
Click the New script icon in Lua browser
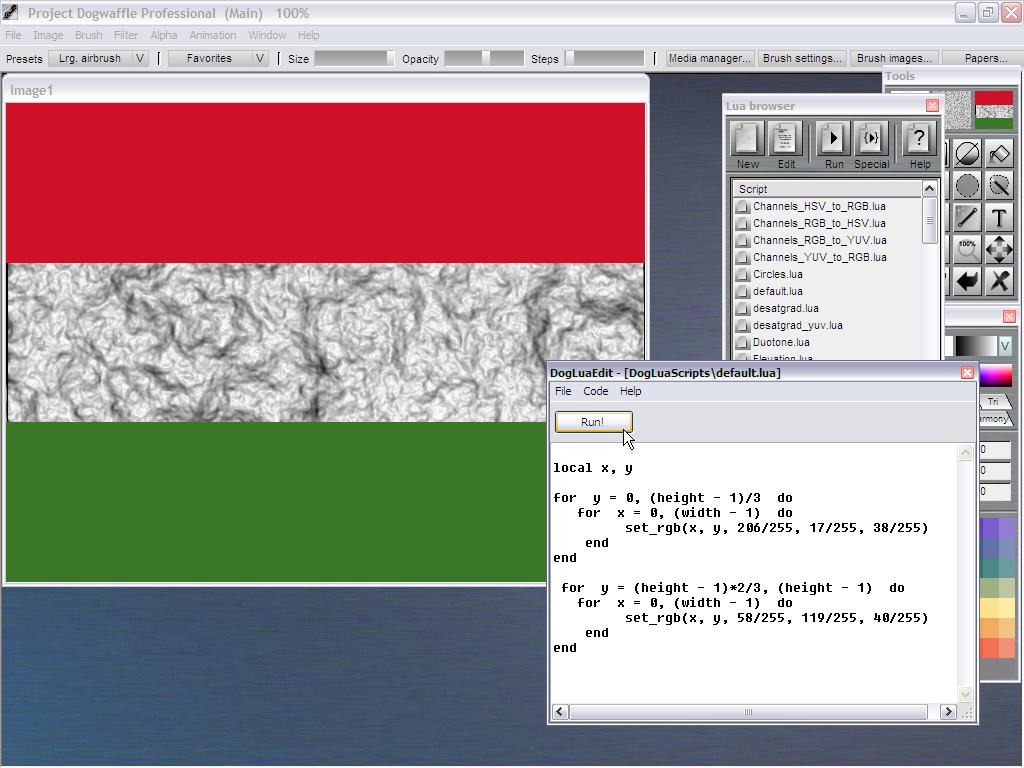(x=746, y=139)
